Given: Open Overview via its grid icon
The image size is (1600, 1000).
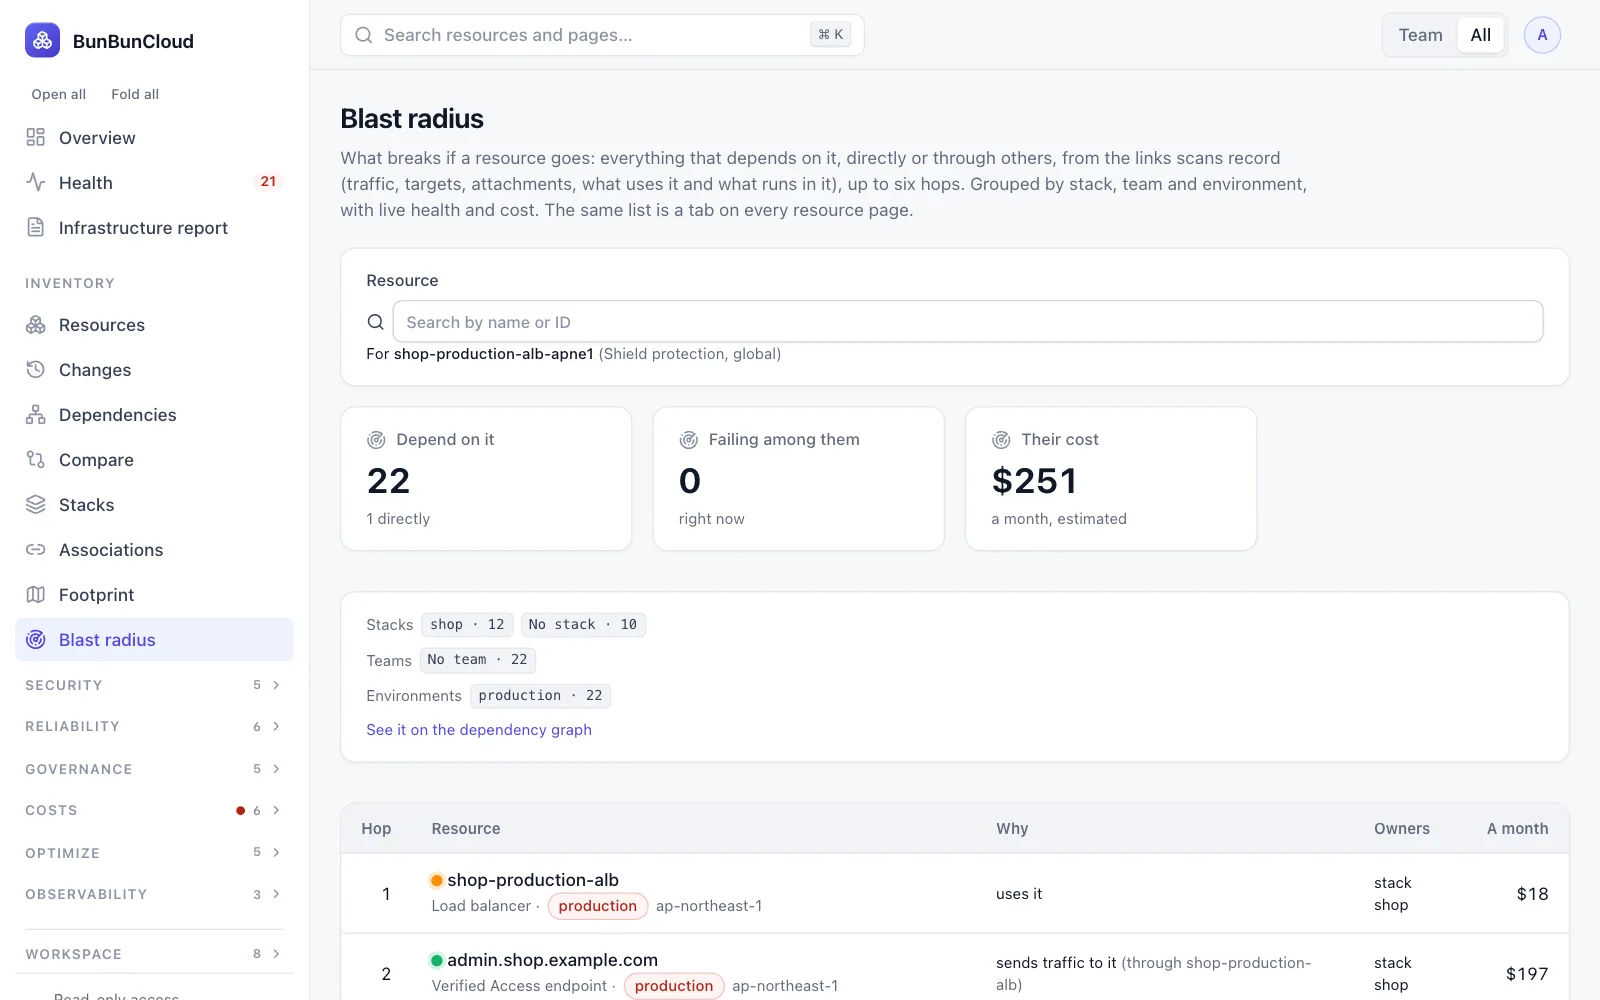Looking at the screenshot, I should (x=36, y=137).
